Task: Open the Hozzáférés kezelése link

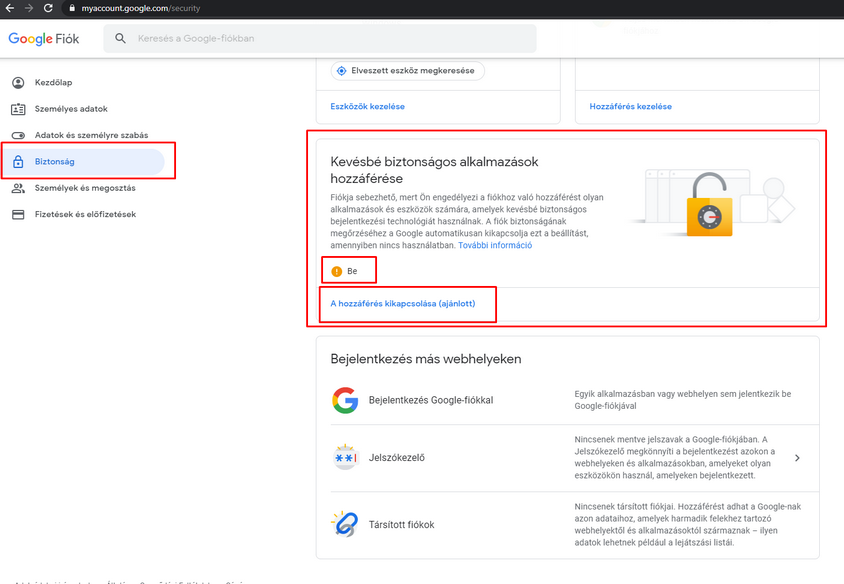Action: [x=630, y=106]
